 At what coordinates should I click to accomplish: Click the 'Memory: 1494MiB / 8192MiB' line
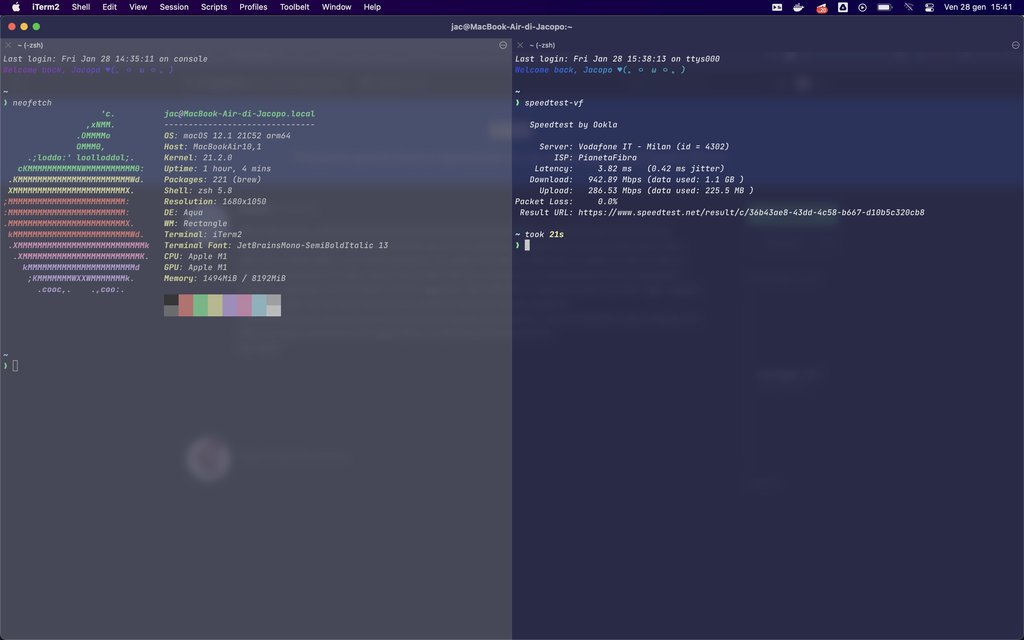pos(225,278)
